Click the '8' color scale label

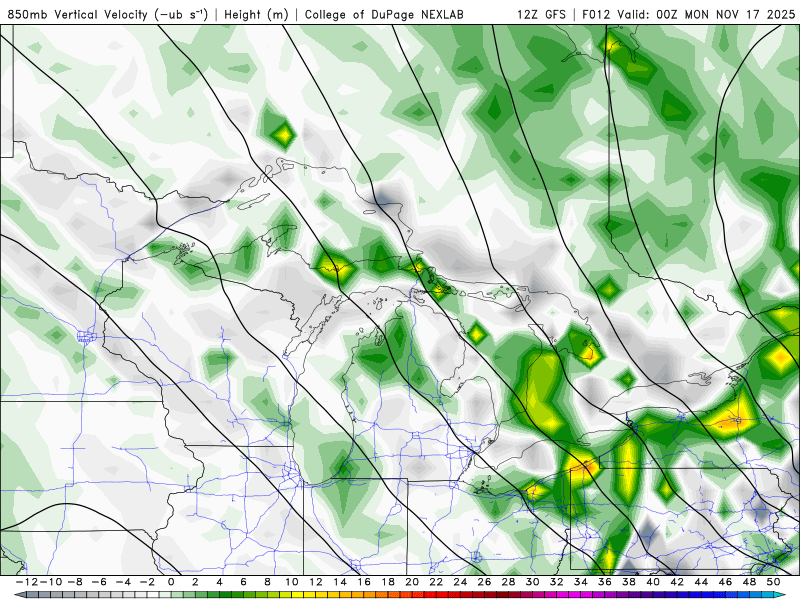click(x=267, y=582)
